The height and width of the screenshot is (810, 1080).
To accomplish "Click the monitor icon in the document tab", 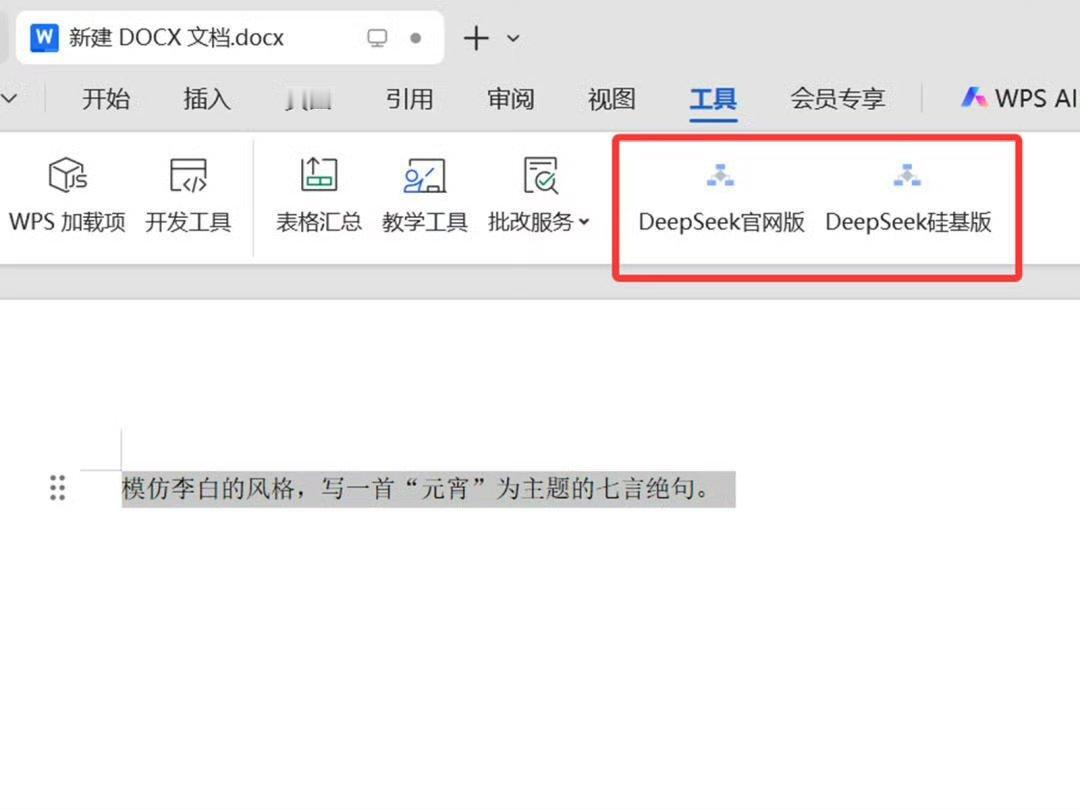I will [377, 38].
